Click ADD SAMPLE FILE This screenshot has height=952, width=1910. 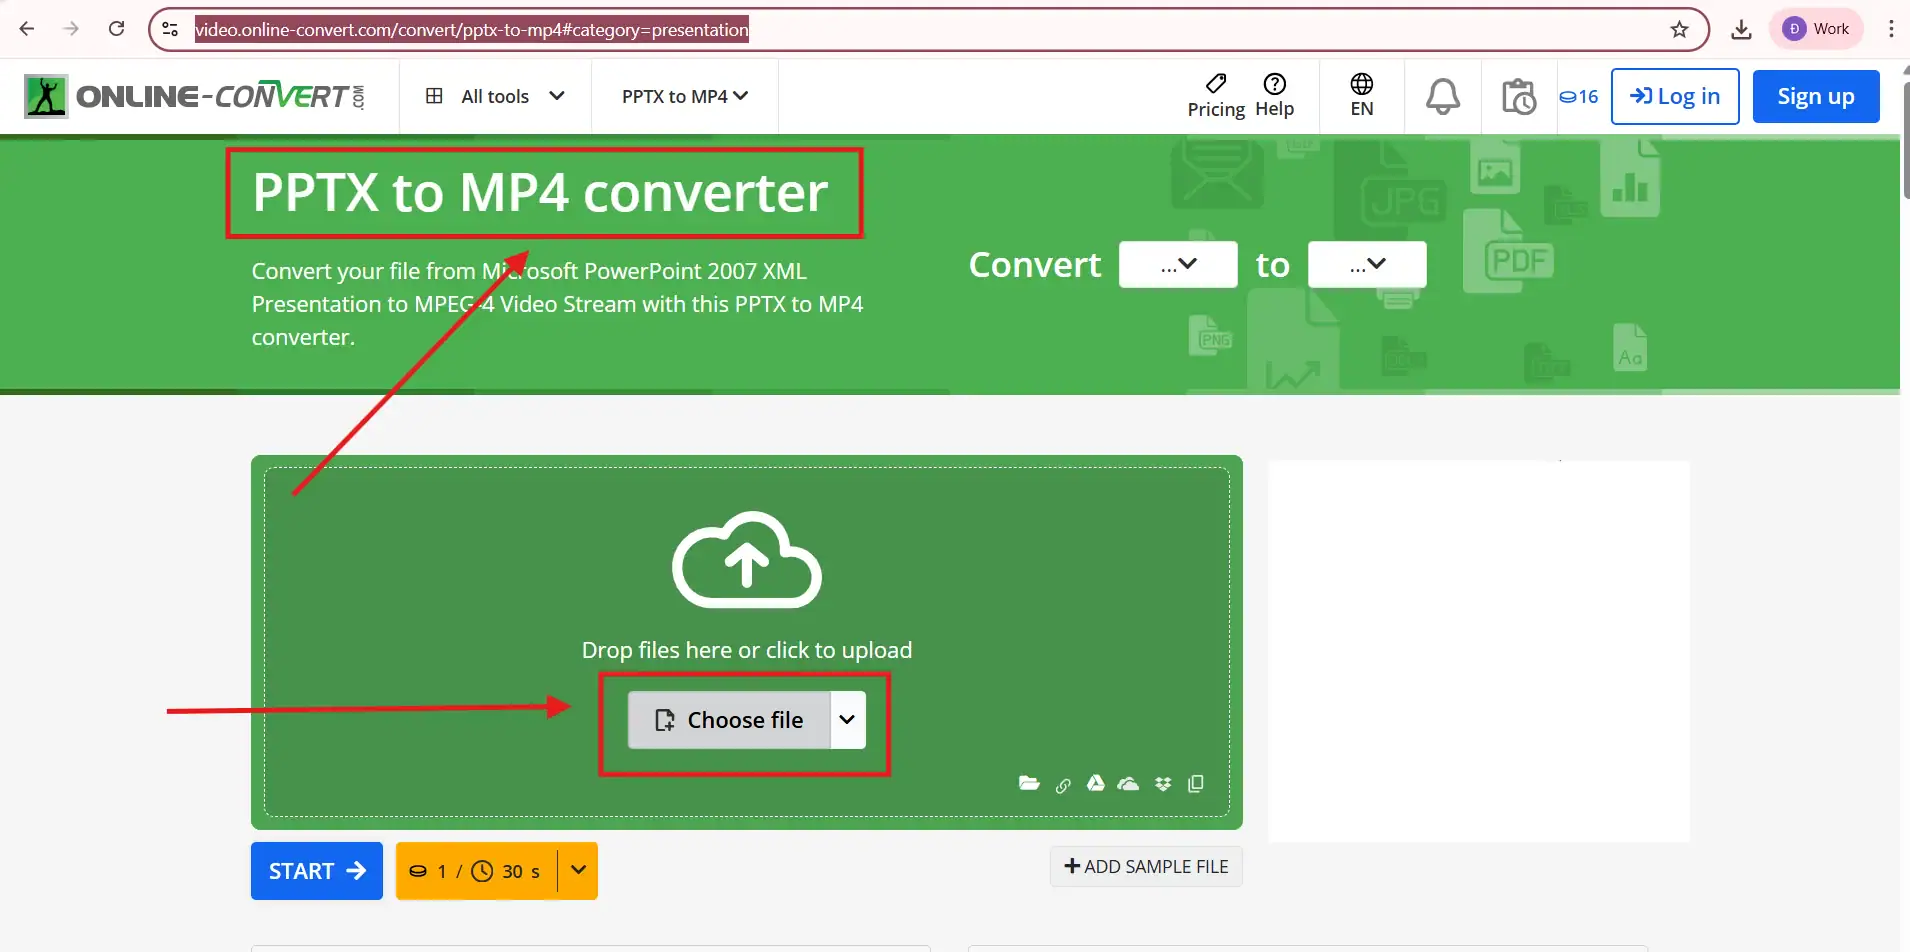click(1144, 866)
